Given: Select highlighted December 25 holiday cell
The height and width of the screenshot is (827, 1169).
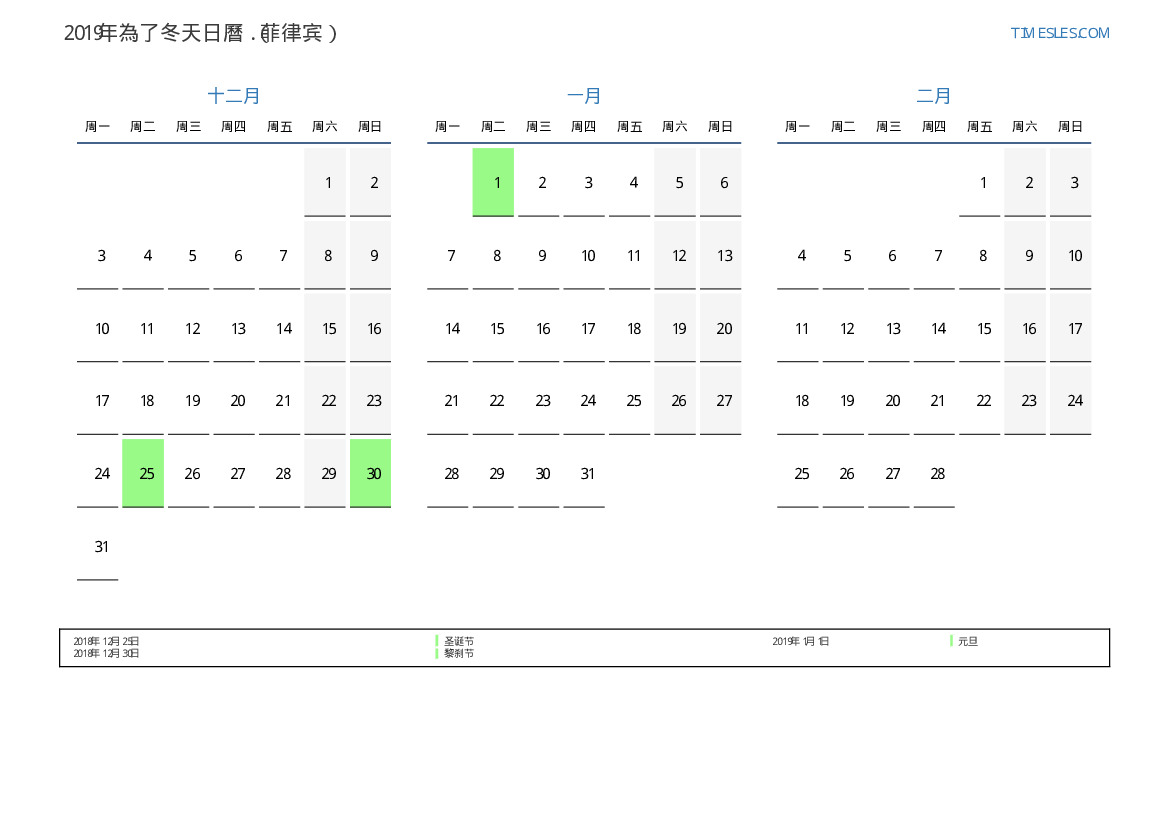Looking at the screenshot, I should tap(143, 473).
